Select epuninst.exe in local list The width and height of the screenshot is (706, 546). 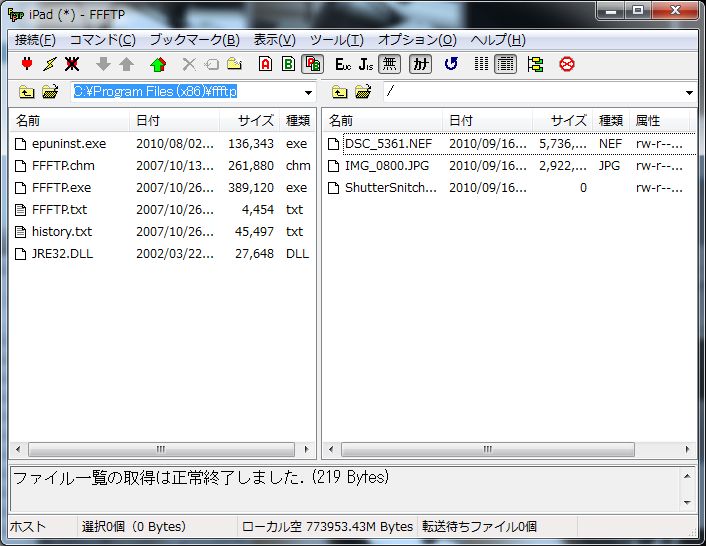click(x=69, y=144)
